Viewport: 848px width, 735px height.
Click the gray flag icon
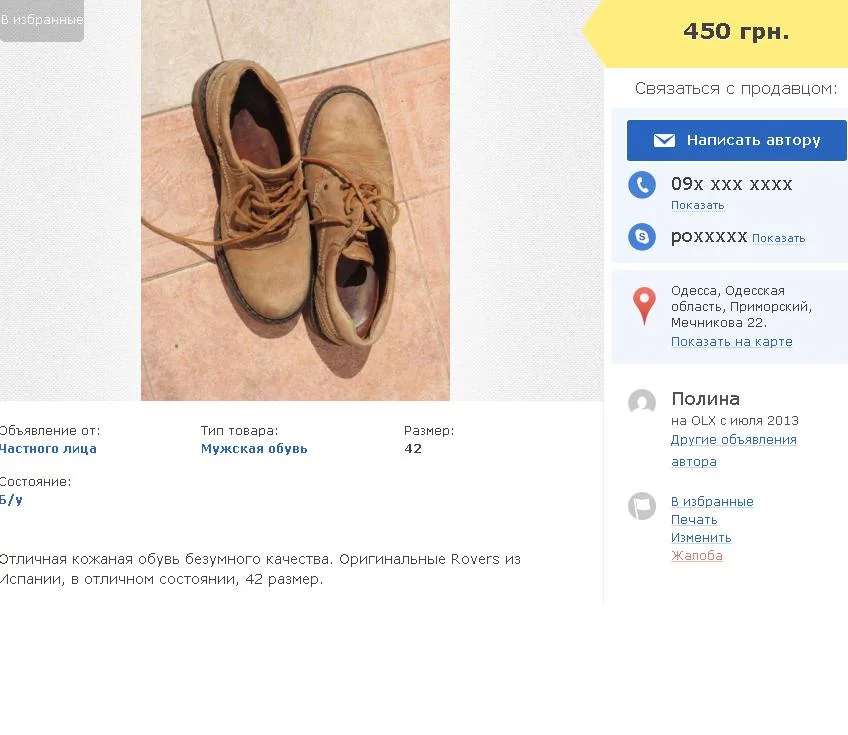pyautogui.click(x=642, y=506)
